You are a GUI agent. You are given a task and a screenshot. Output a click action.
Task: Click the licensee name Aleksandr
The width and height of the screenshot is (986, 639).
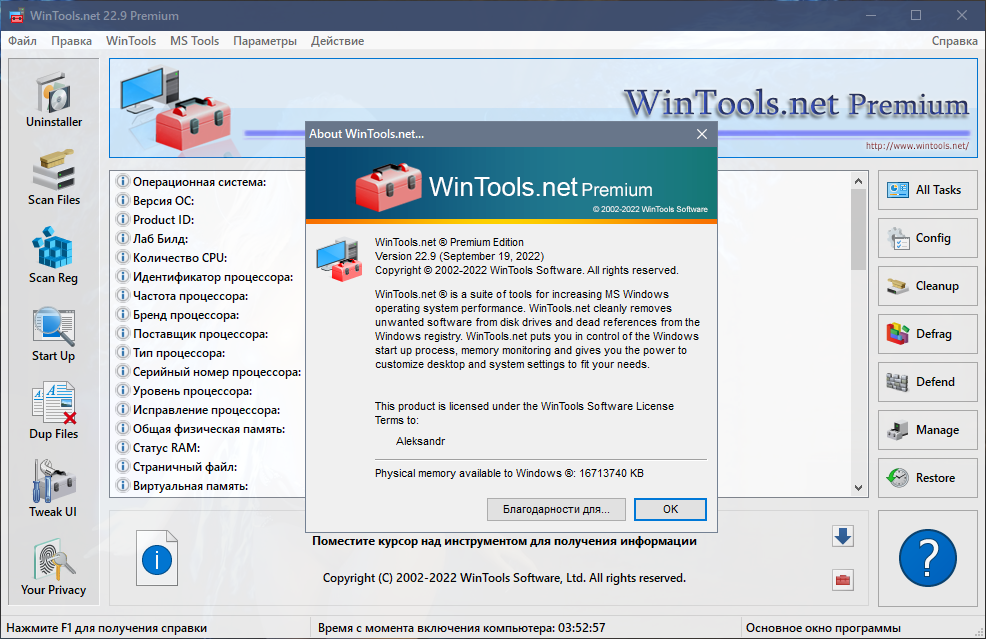[x=420, y=442]
